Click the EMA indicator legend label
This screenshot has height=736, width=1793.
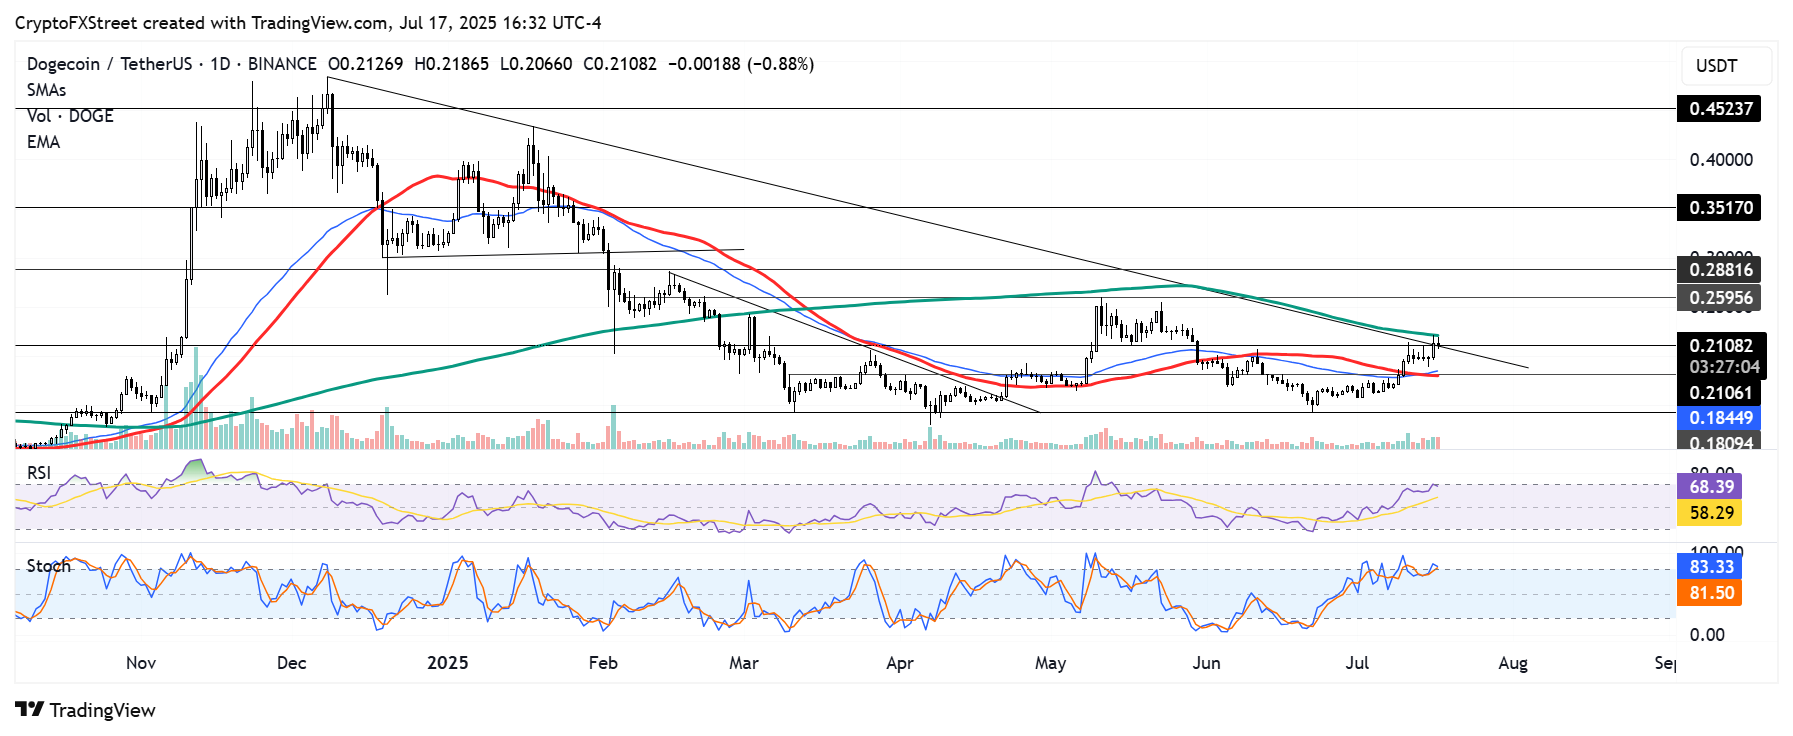tap(43, 142)
